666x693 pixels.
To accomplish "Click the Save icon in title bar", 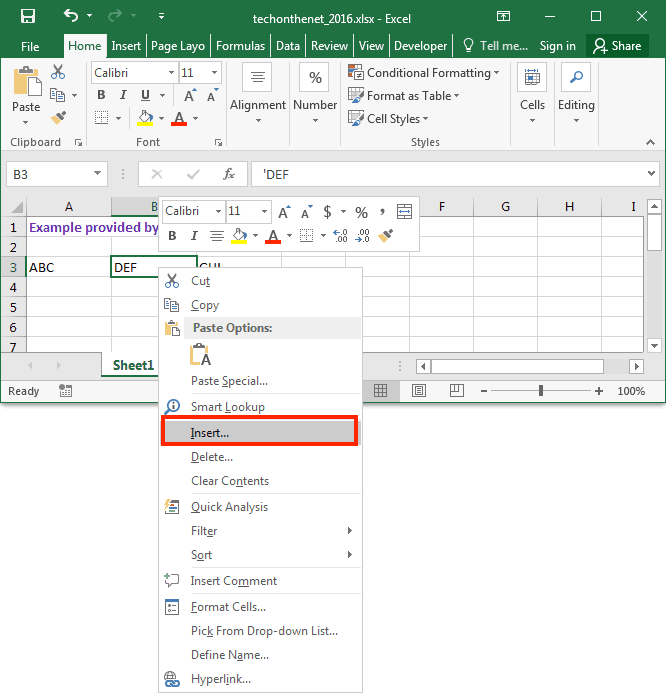I will pyautogui.click(x=28, y=16).
